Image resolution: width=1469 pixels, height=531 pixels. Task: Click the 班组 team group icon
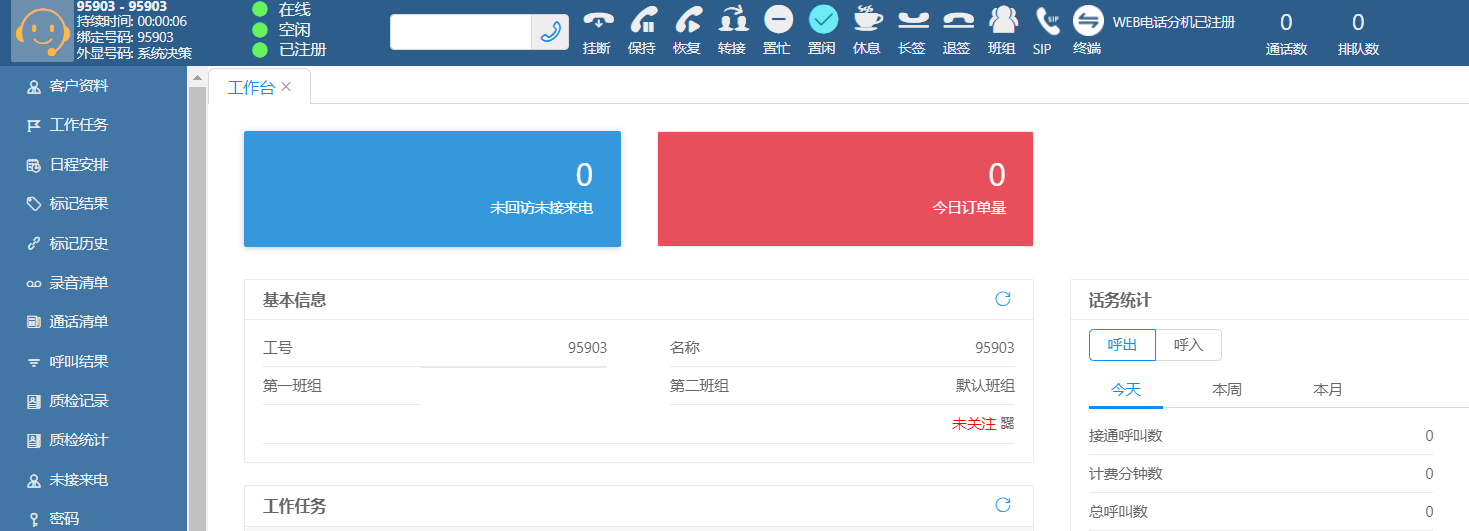click(x=1002, y=21)
